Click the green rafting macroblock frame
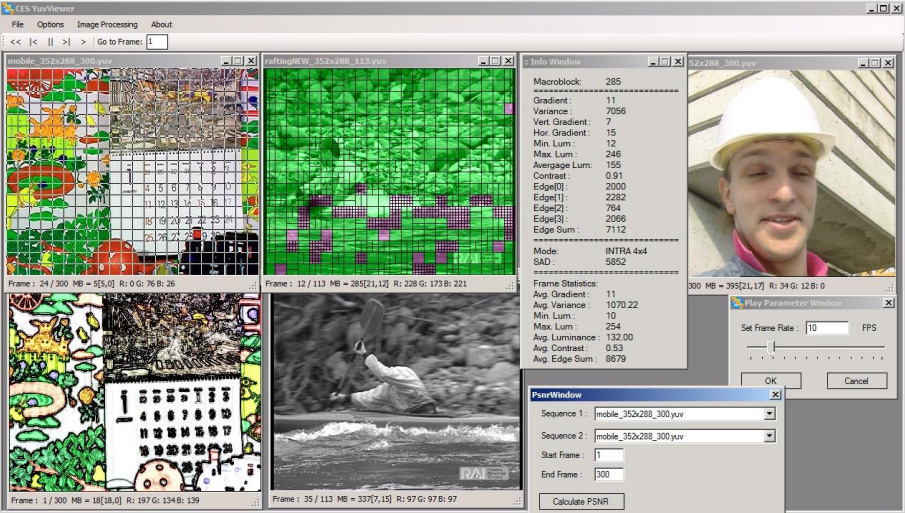The height and width of the screenshot is (513, 905). pos(389,171)
